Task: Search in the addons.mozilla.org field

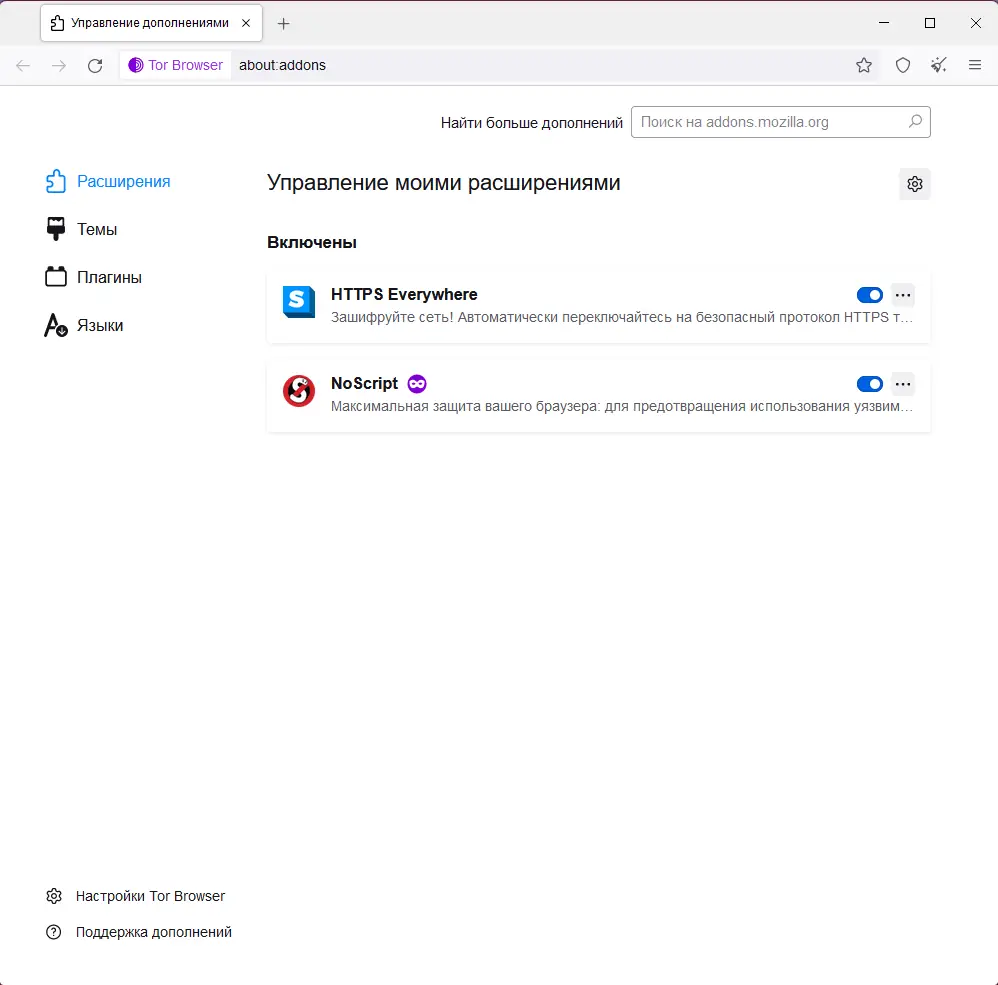Action: click(x=780, y=122)
